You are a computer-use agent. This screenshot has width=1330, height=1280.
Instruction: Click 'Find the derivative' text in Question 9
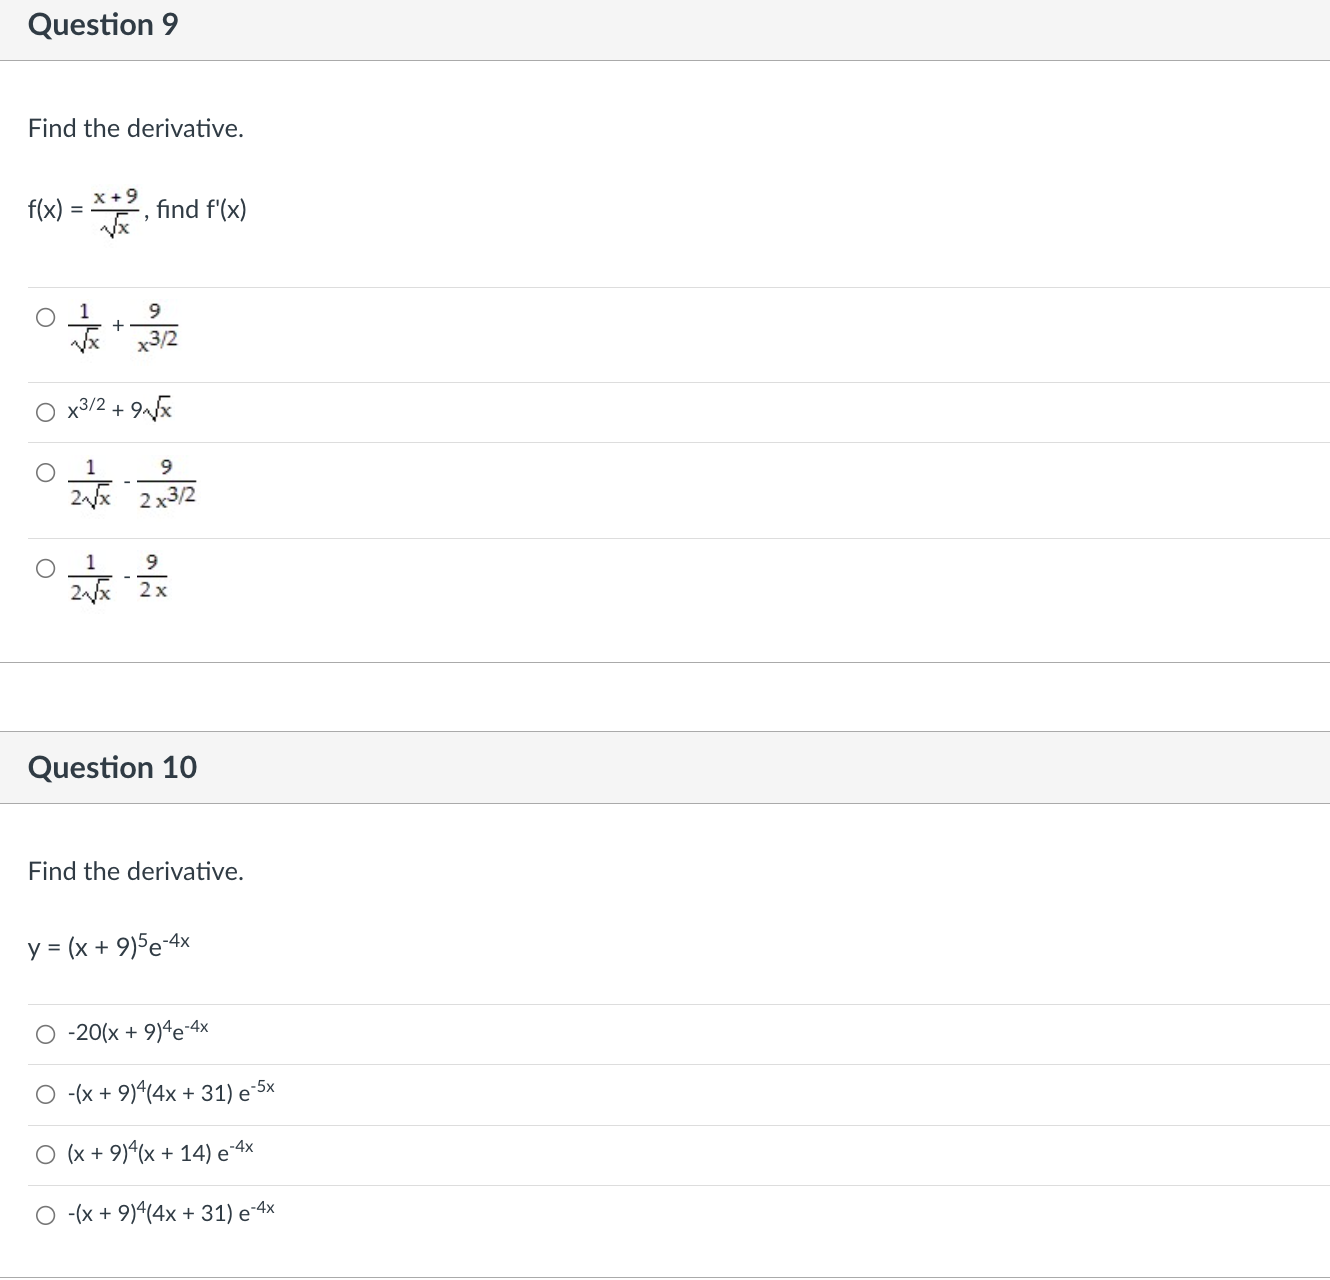(x=135, y=128)
